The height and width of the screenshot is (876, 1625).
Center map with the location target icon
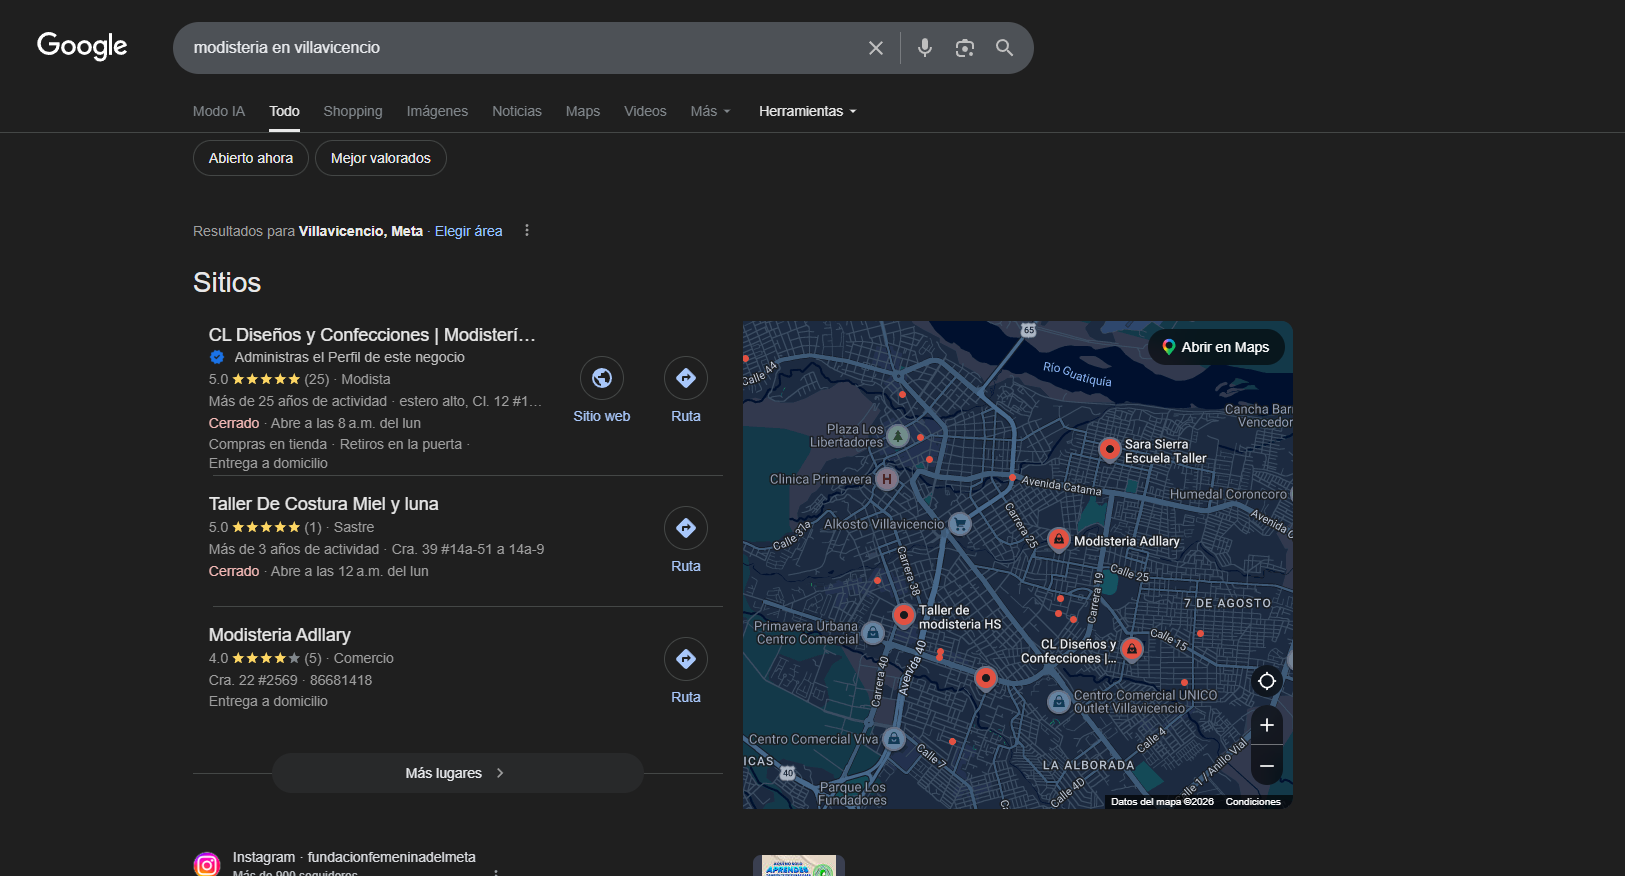(x=1267, y=681)
